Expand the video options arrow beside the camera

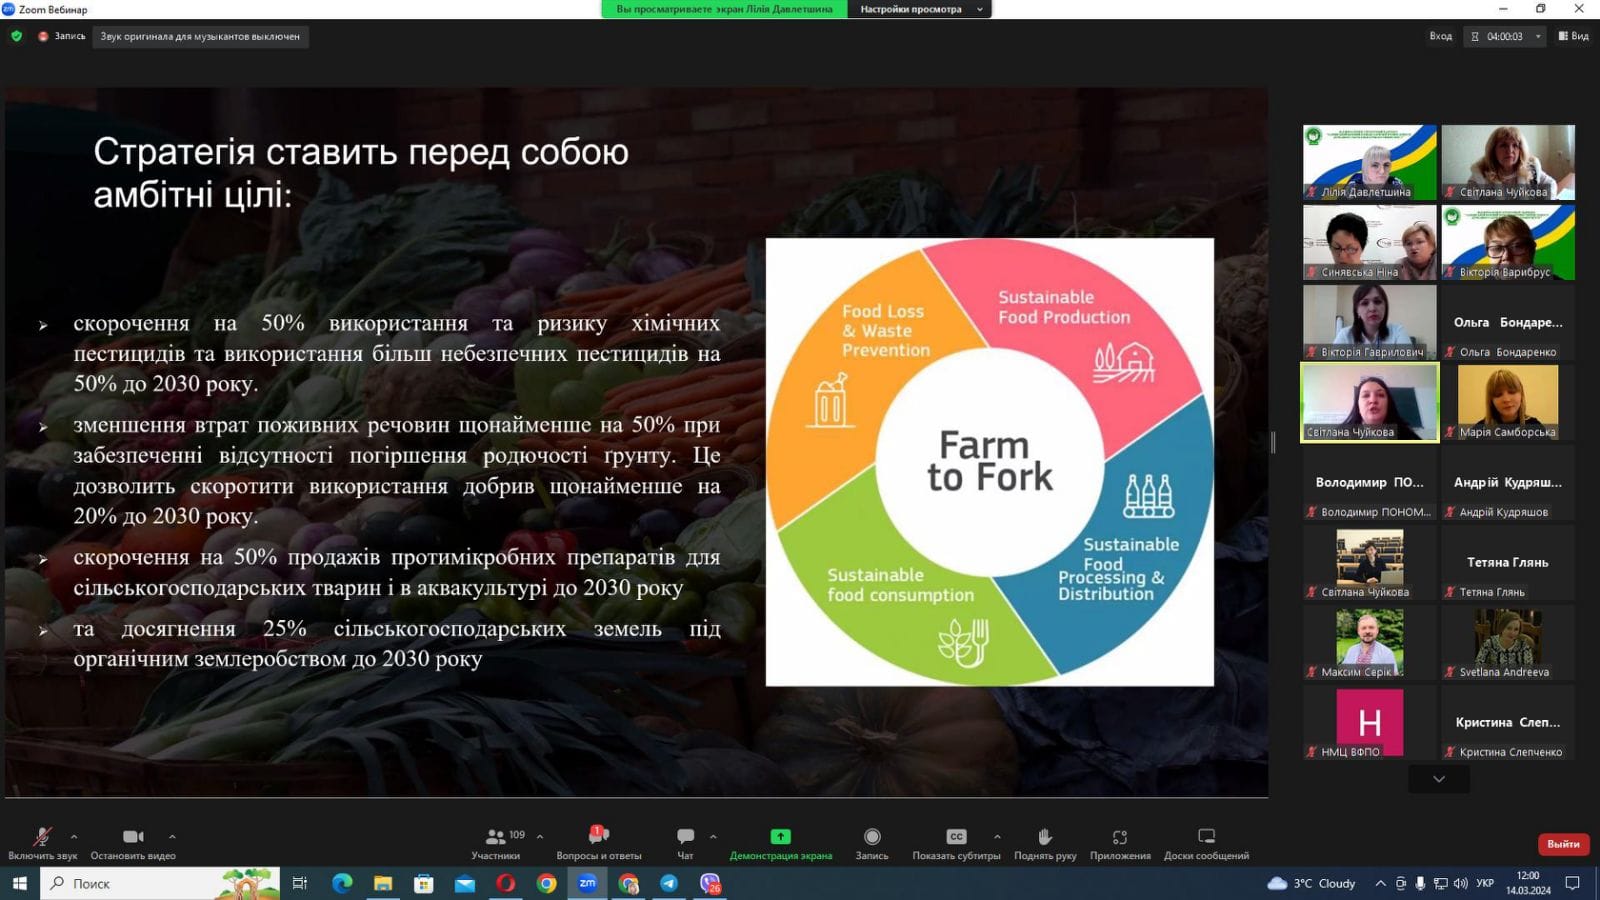point(172,836)
